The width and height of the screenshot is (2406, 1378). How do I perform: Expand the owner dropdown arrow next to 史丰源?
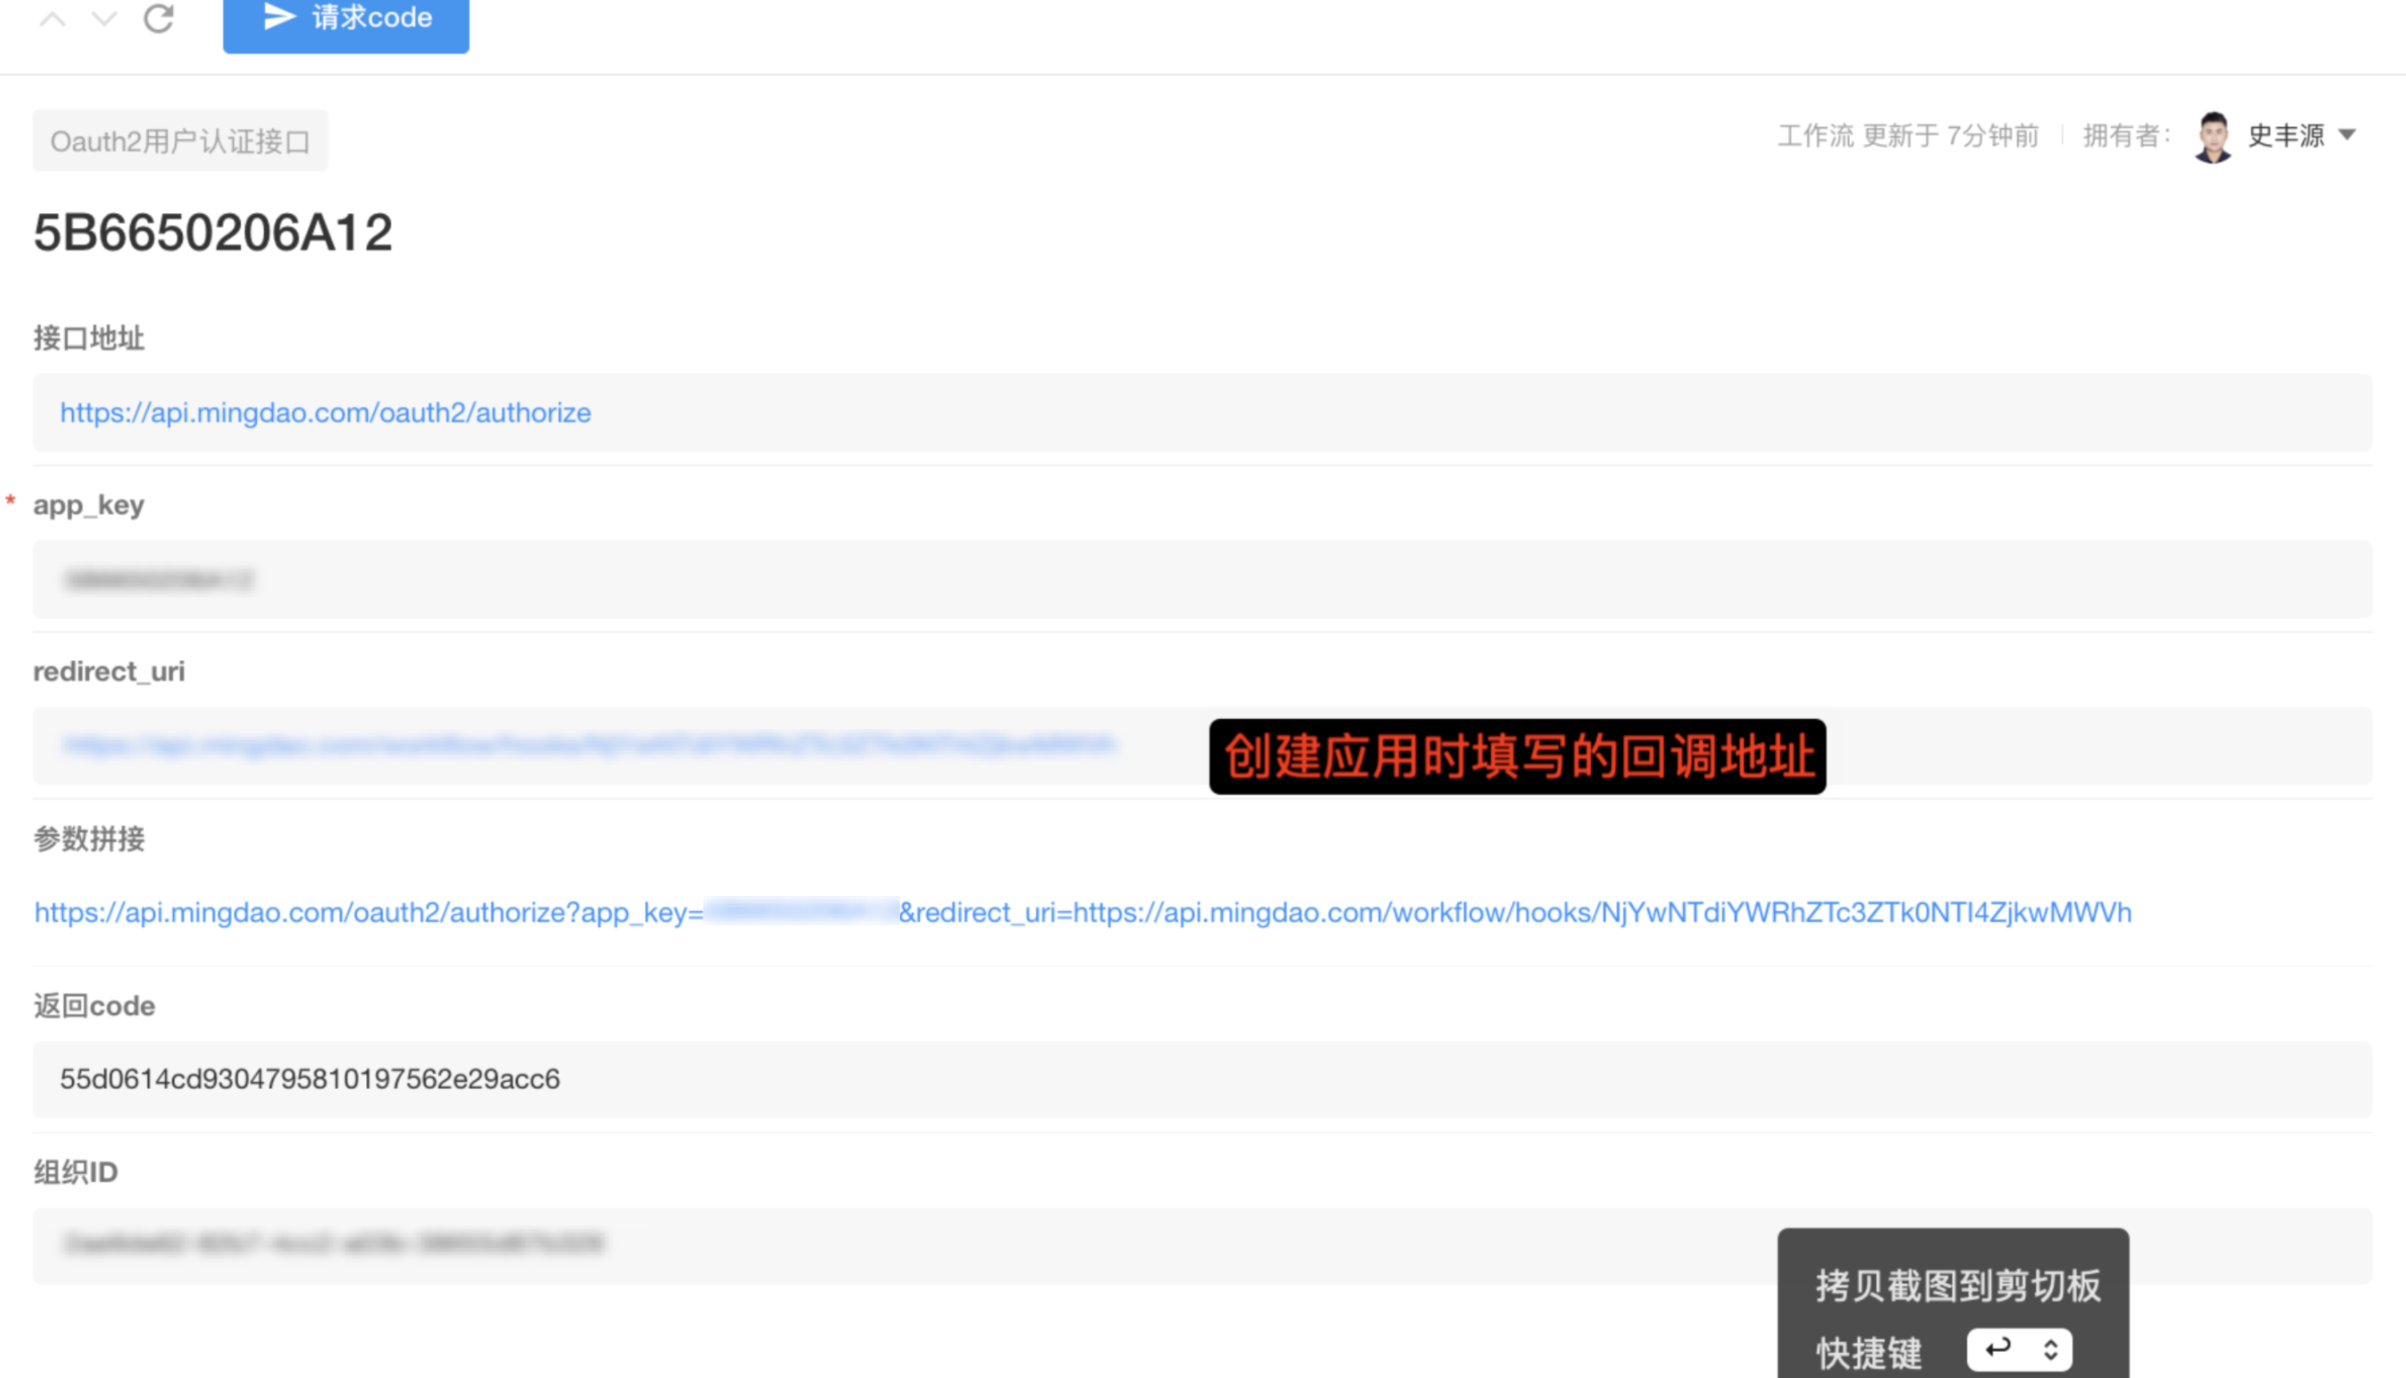point(2348,135)
